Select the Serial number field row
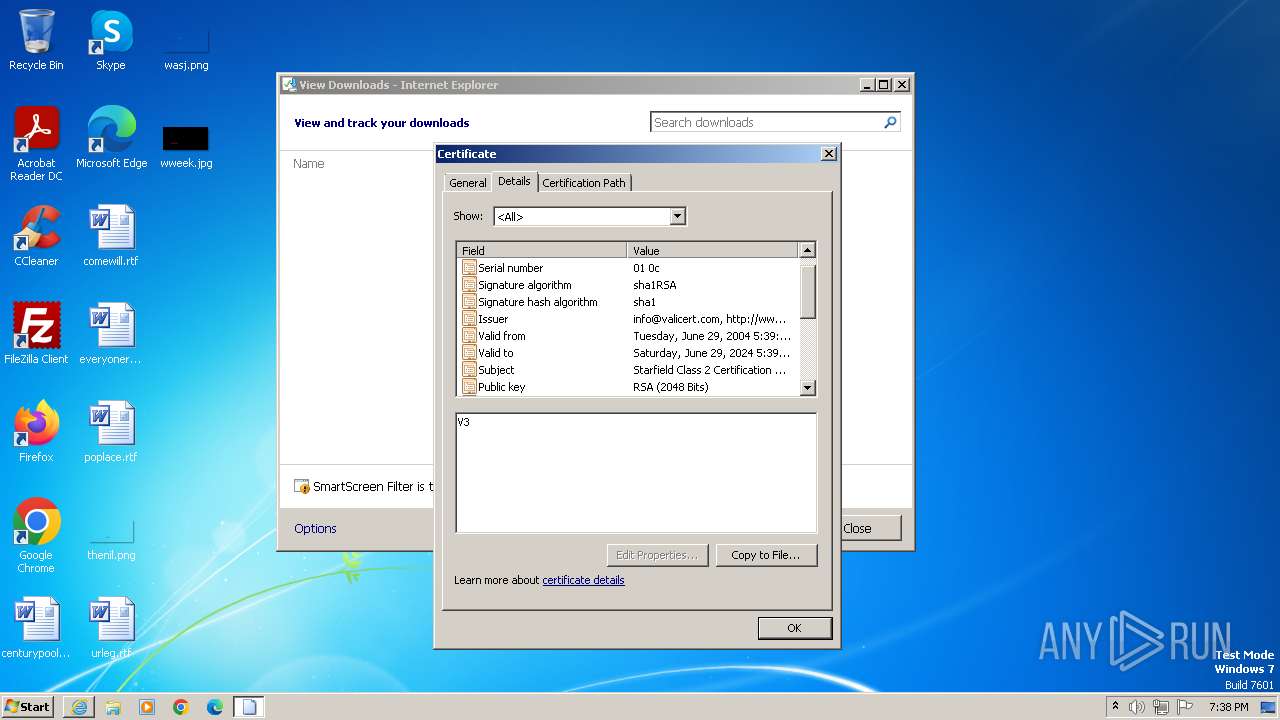1280x720 pixels. coord(628,268)
